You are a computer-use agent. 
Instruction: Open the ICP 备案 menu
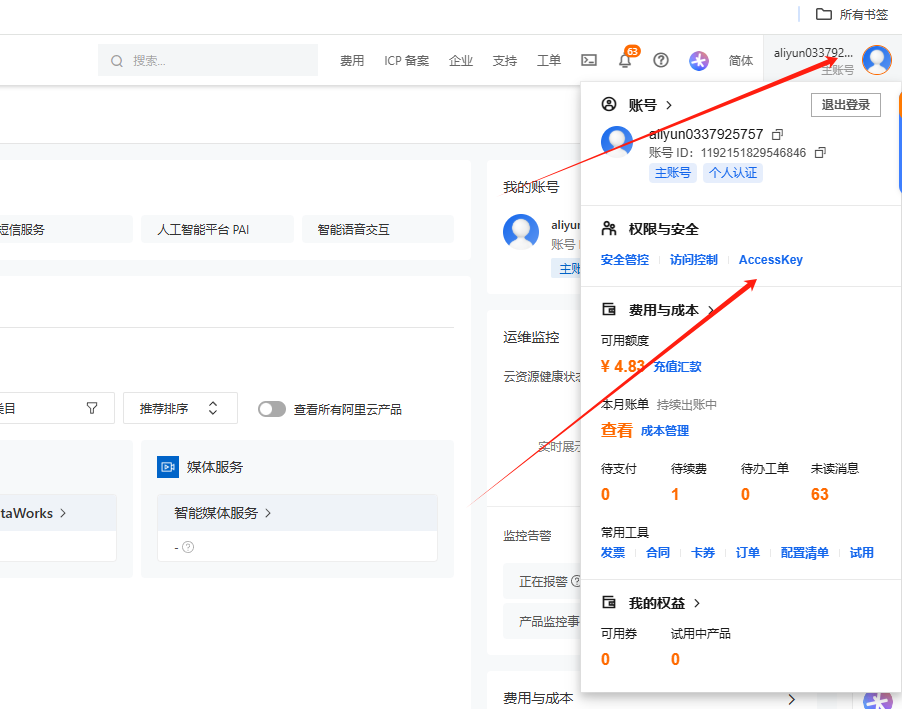pos(407,60)
